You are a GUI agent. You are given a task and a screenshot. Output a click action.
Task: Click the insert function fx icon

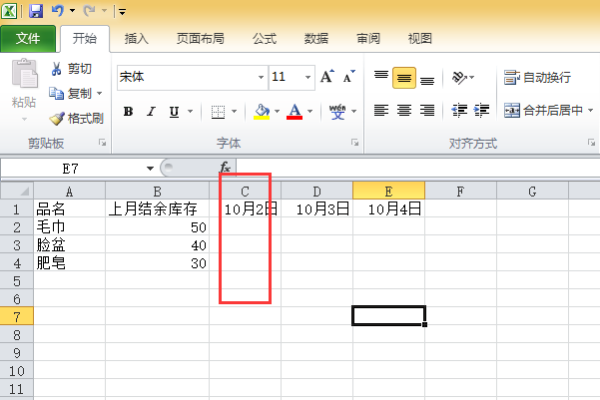pyautogui.click(x=225, y=167)
